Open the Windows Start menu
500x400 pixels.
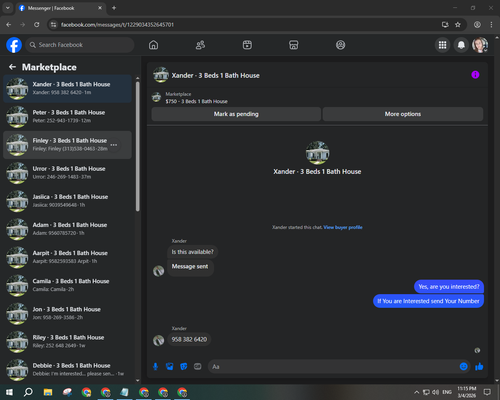(9, 392)
